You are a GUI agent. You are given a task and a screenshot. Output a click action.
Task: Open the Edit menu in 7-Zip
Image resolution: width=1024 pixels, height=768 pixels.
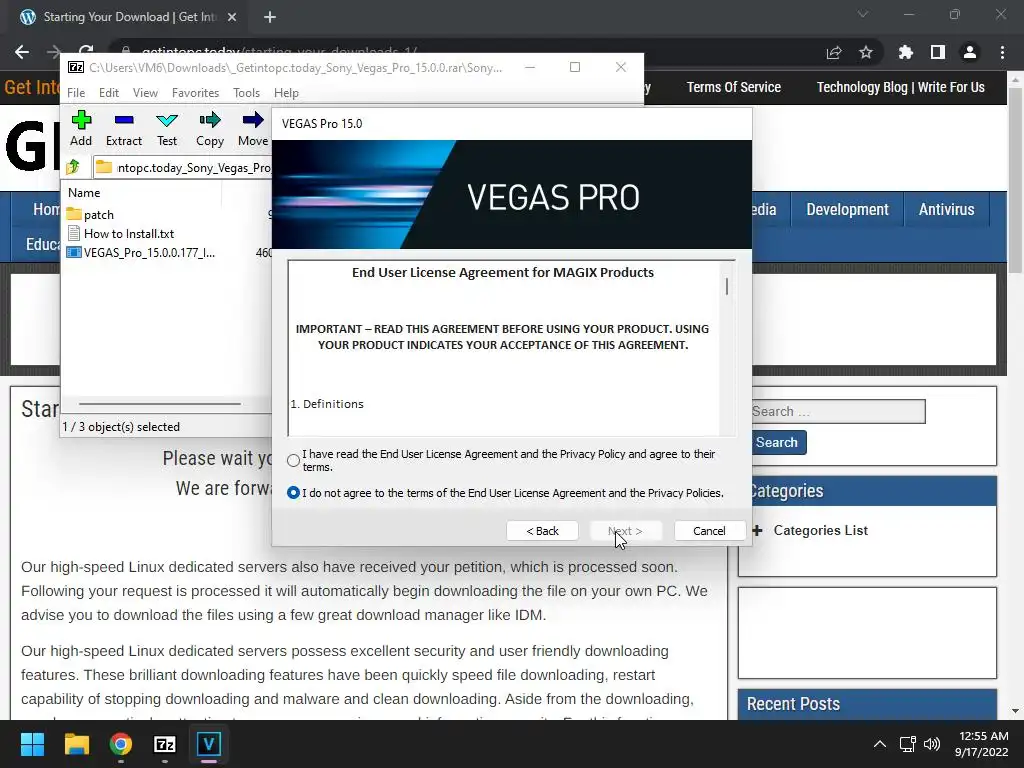[108, 93]
